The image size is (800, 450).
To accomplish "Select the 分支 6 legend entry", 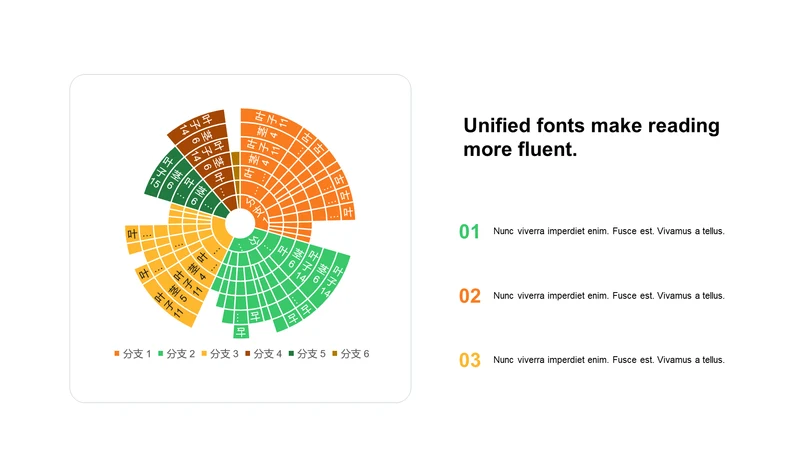I will tap(351, 354).
